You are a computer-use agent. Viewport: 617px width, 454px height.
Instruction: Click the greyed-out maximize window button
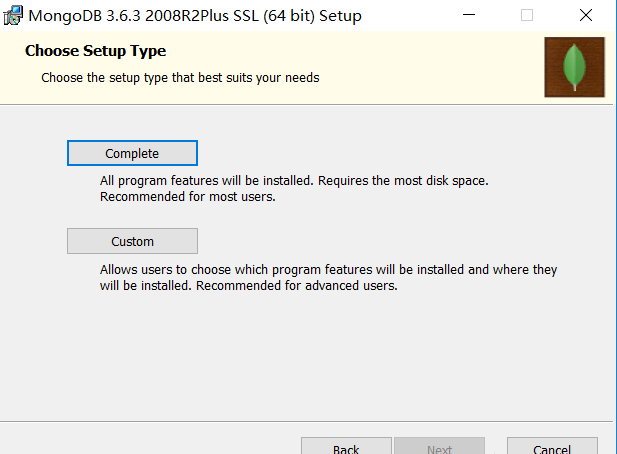coord(526,15)
